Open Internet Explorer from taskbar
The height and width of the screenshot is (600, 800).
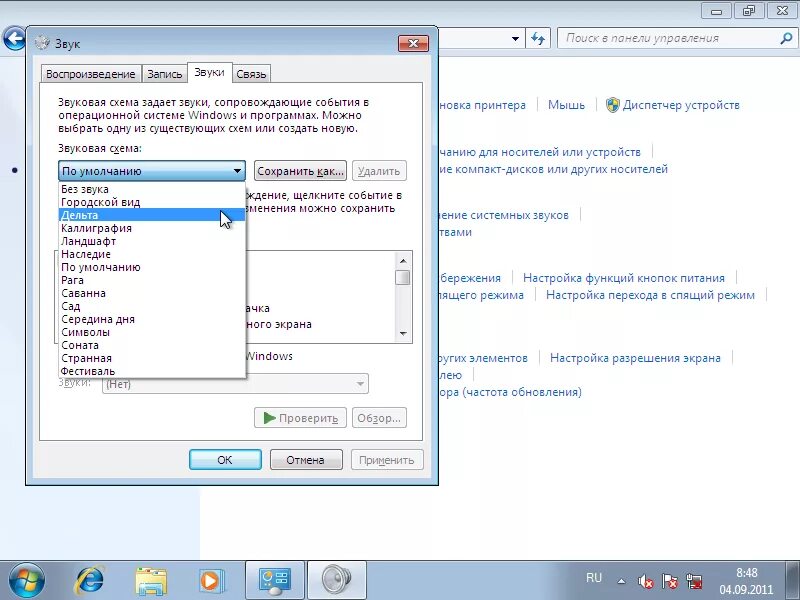89,581
